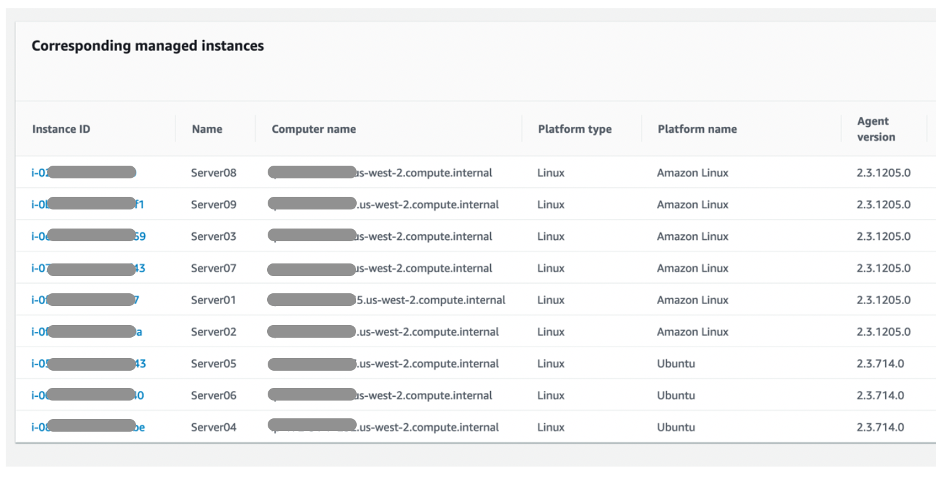Open instance ID link for Server09
This screenshot has height=478, width=936.
pyautogui.click(x=88, y=205)
